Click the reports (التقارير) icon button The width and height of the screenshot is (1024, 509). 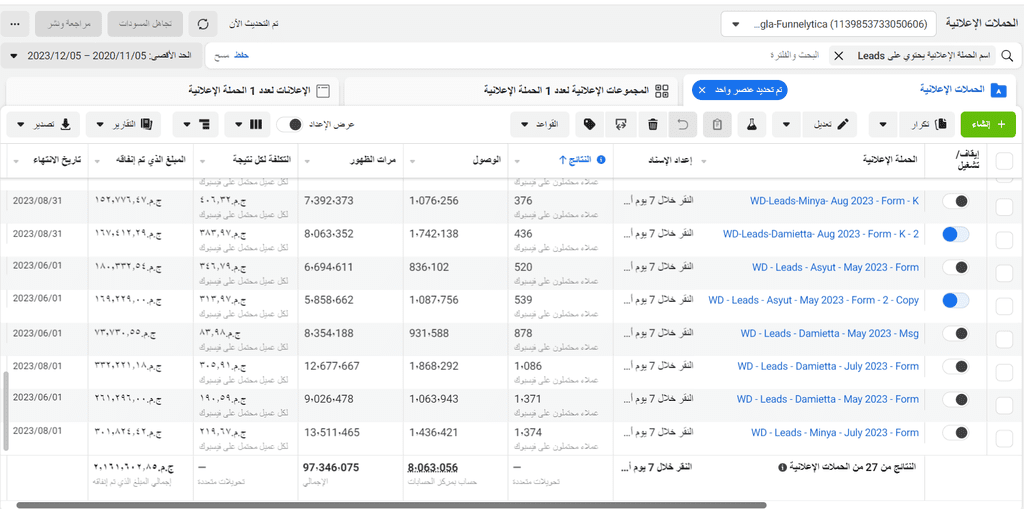coord(146,124)
